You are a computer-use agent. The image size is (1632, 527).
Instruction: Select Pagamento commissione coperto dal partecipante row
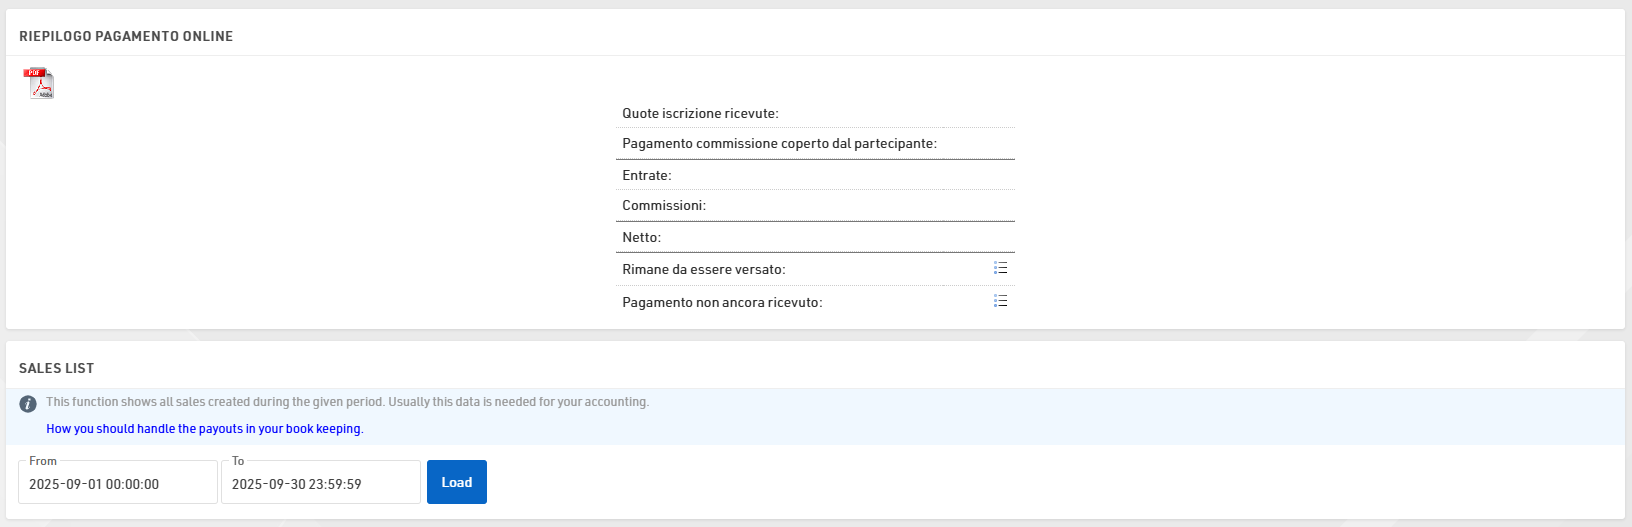(x=779, y=144)
